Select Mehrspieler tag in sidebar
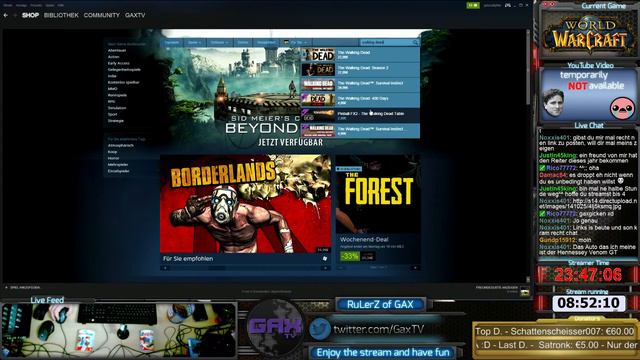Viewport: 640px width, 360px height. [x=118, y=164]
